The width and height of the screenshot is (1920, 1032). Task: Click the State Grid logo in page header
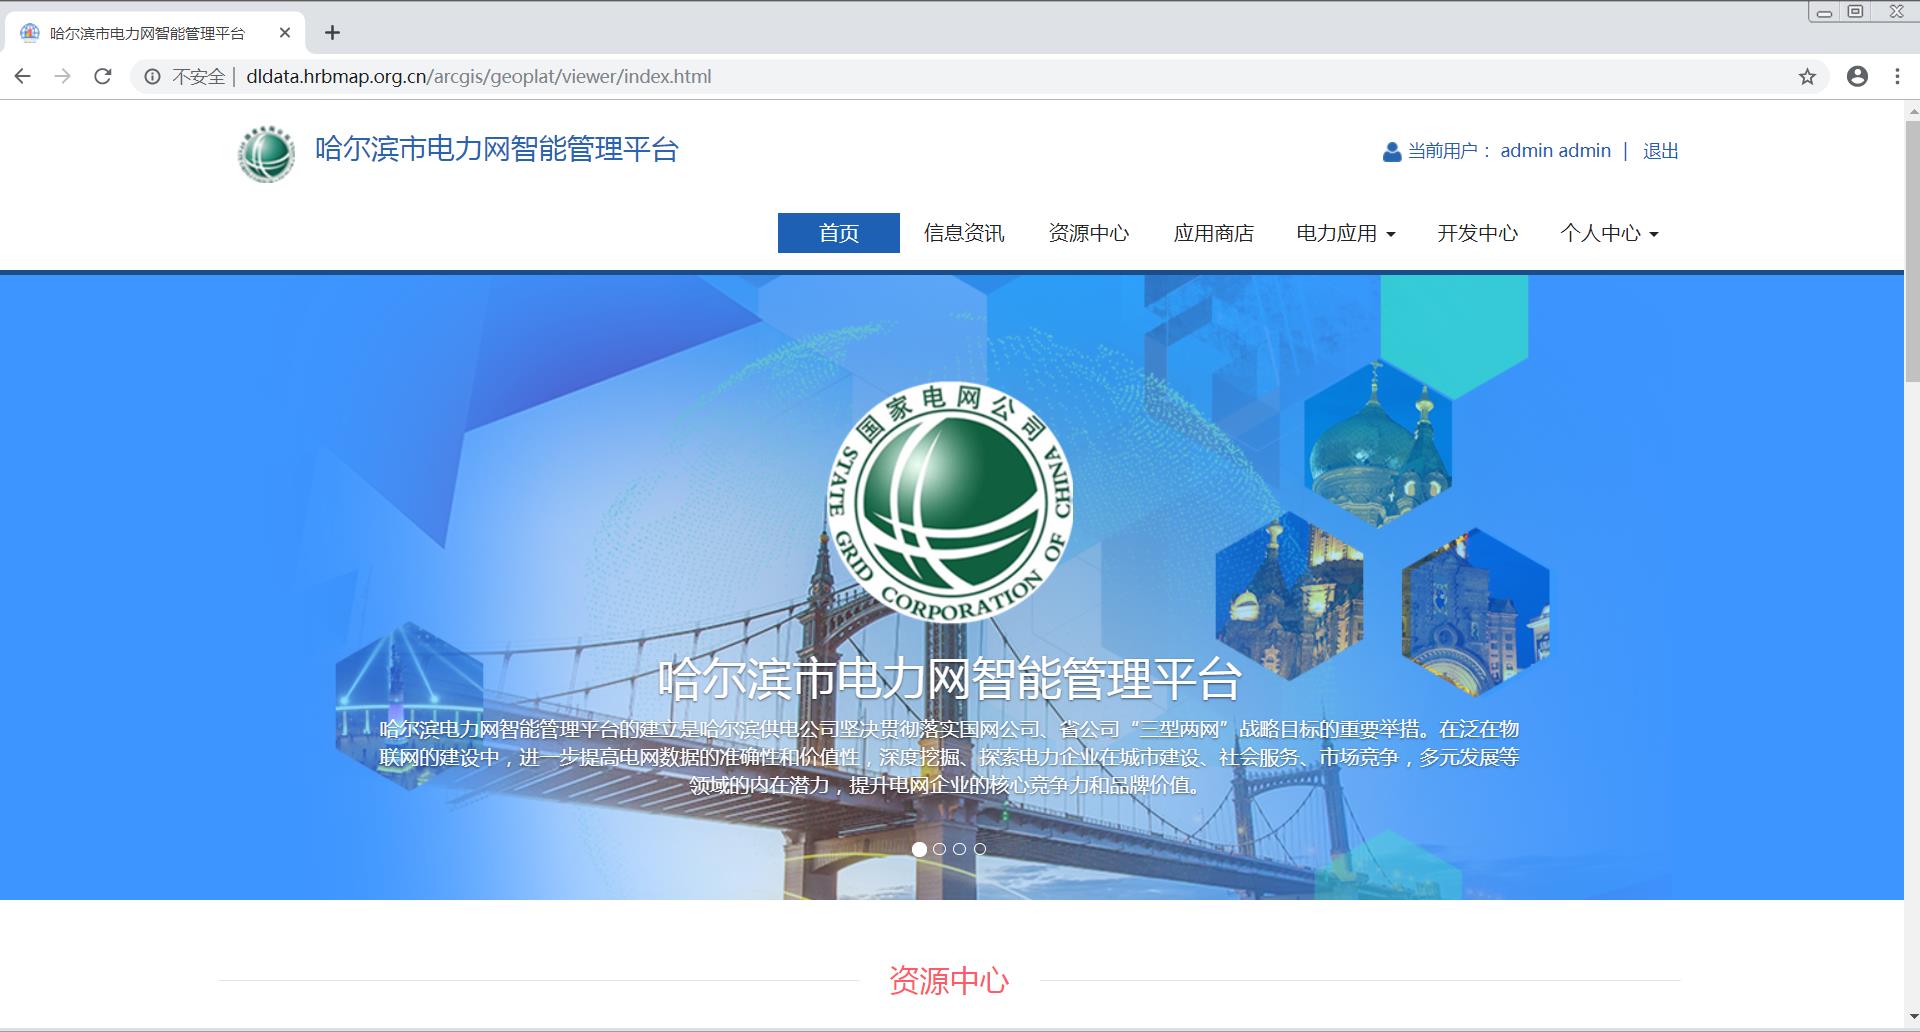pyautogui.click(x=266, y=154)
